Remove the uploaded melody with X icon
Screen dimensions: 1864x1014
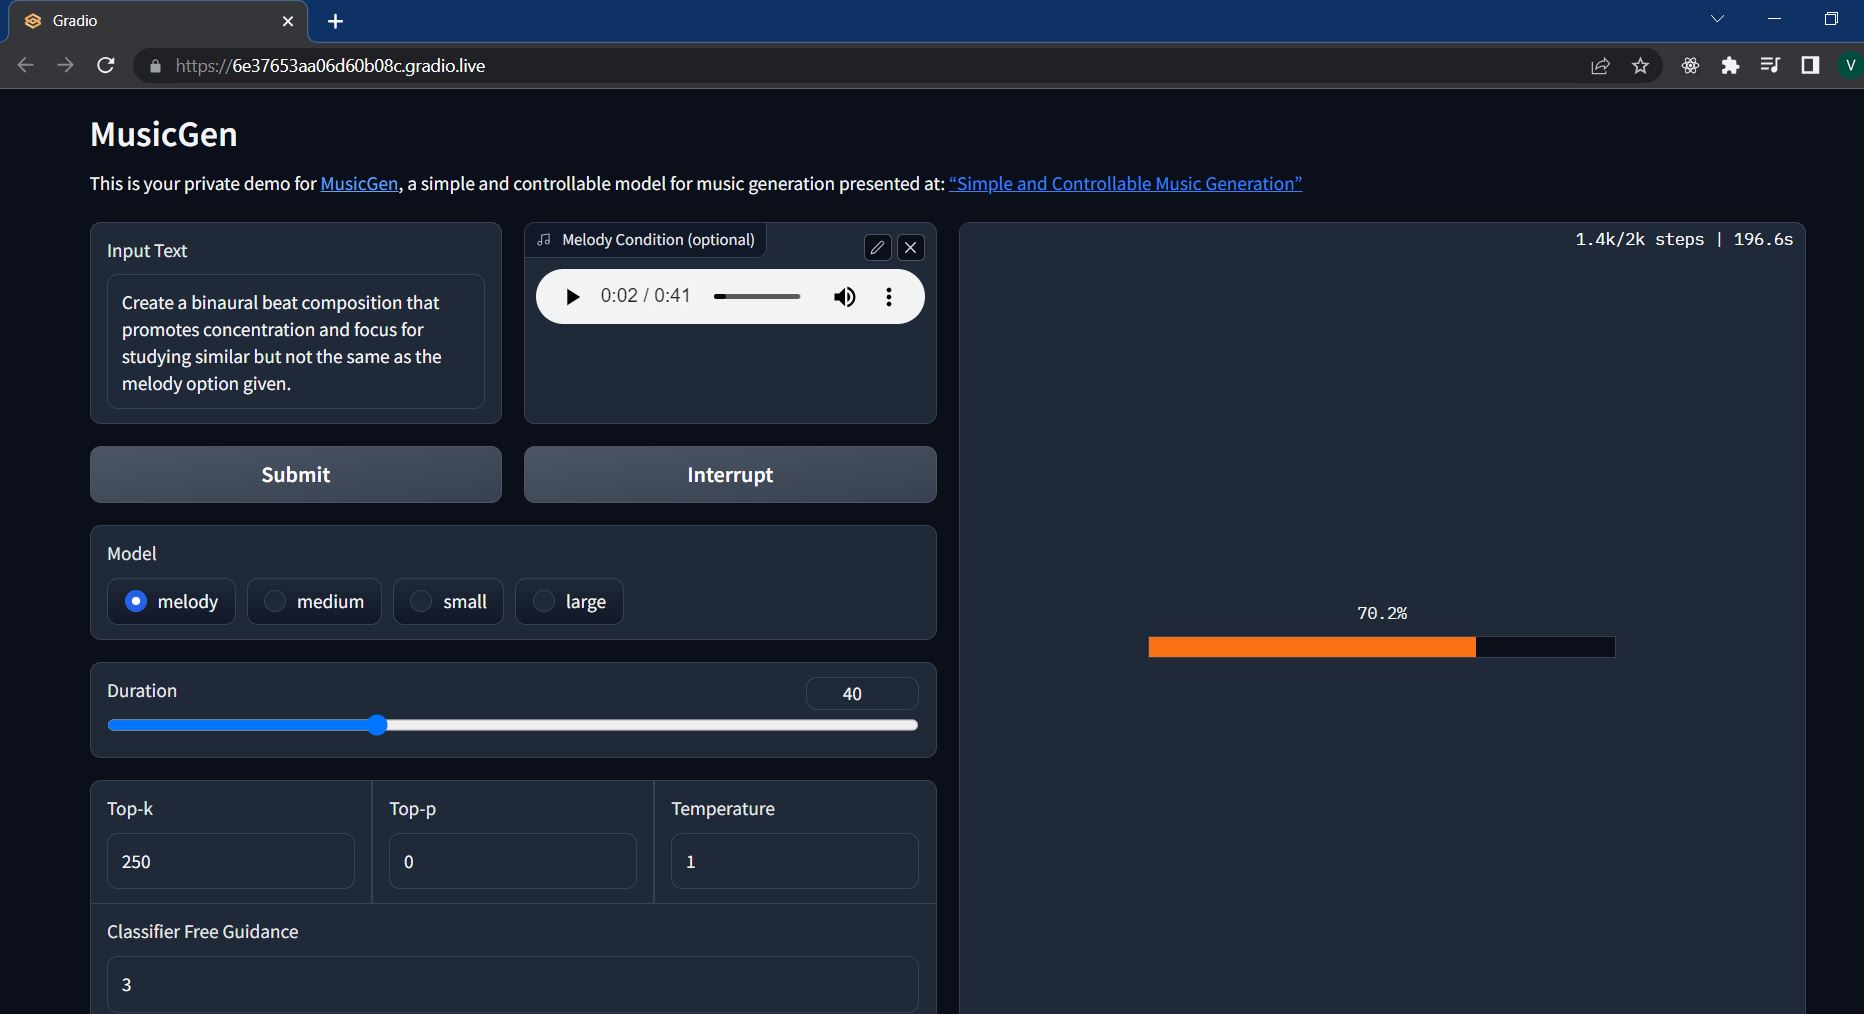911,248
